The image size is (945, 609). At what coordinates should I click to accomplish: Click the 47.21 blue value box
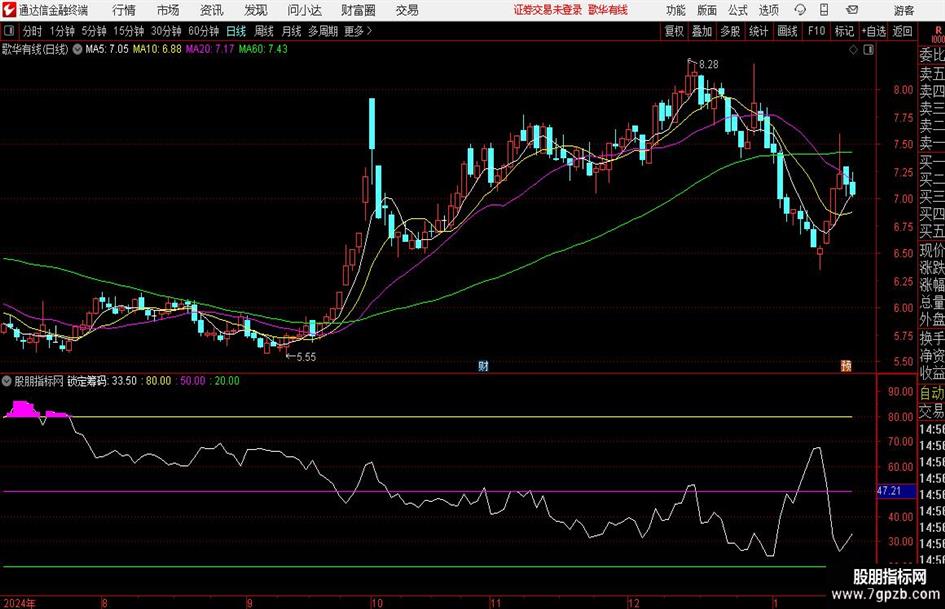(895, 491)
